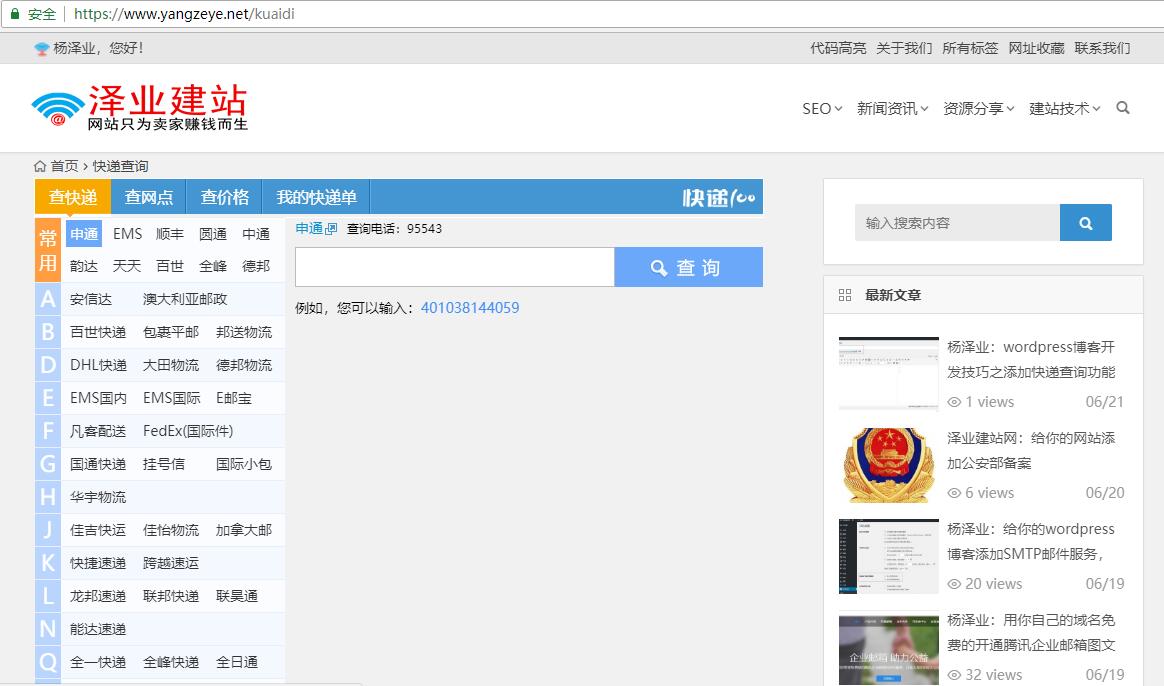
Task: Click the 常用 common couriers label
Action: click(x=48, y=250)
